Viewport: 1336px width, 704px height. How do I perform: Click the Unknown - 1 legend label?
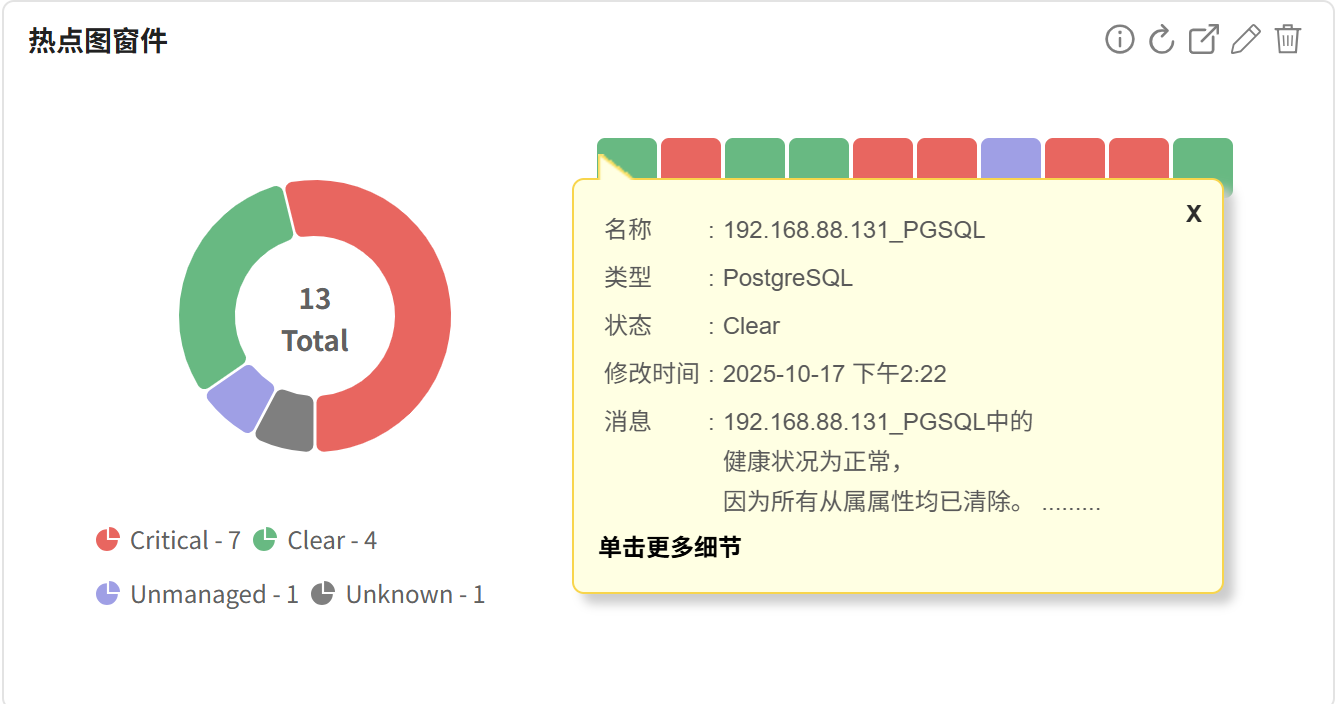pyautogui.click(x=415, y=594)
